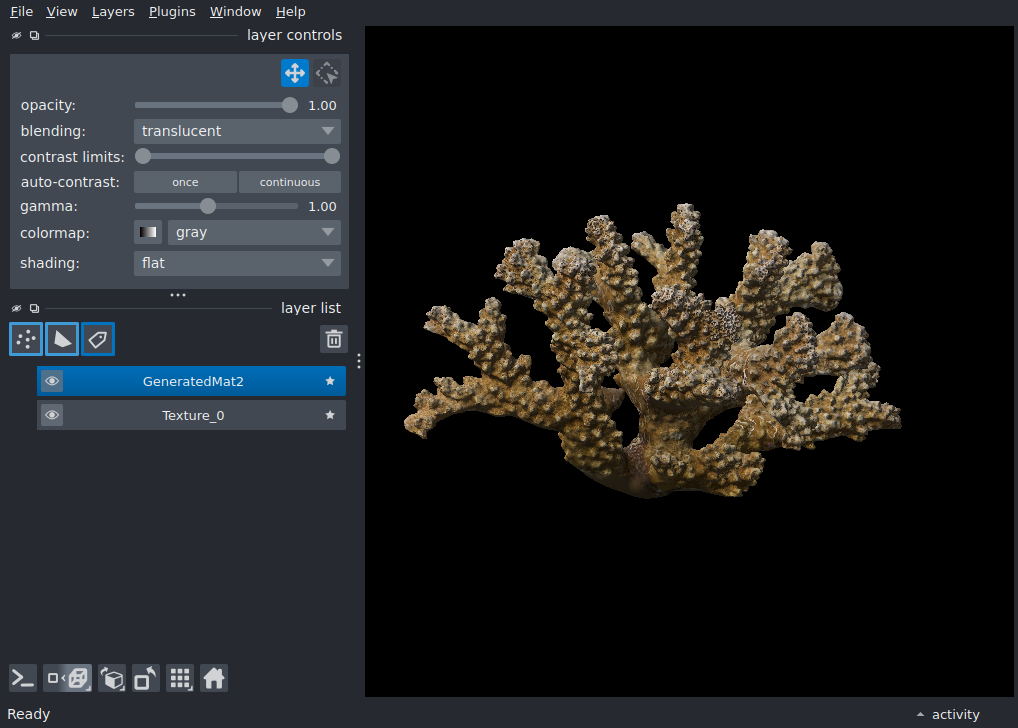Screen dimensions: 1018x728
Task: Click the Ready status text
Action: point(29,714)
